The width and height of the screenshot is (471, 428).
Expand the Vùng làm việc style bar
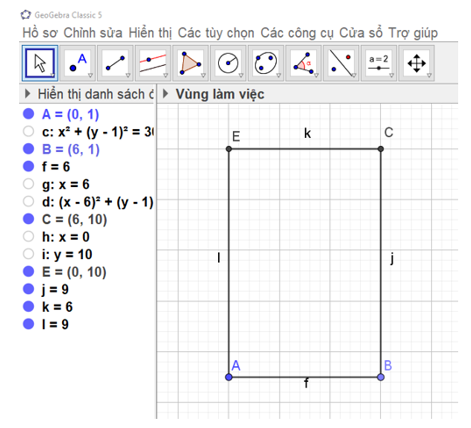165,94
